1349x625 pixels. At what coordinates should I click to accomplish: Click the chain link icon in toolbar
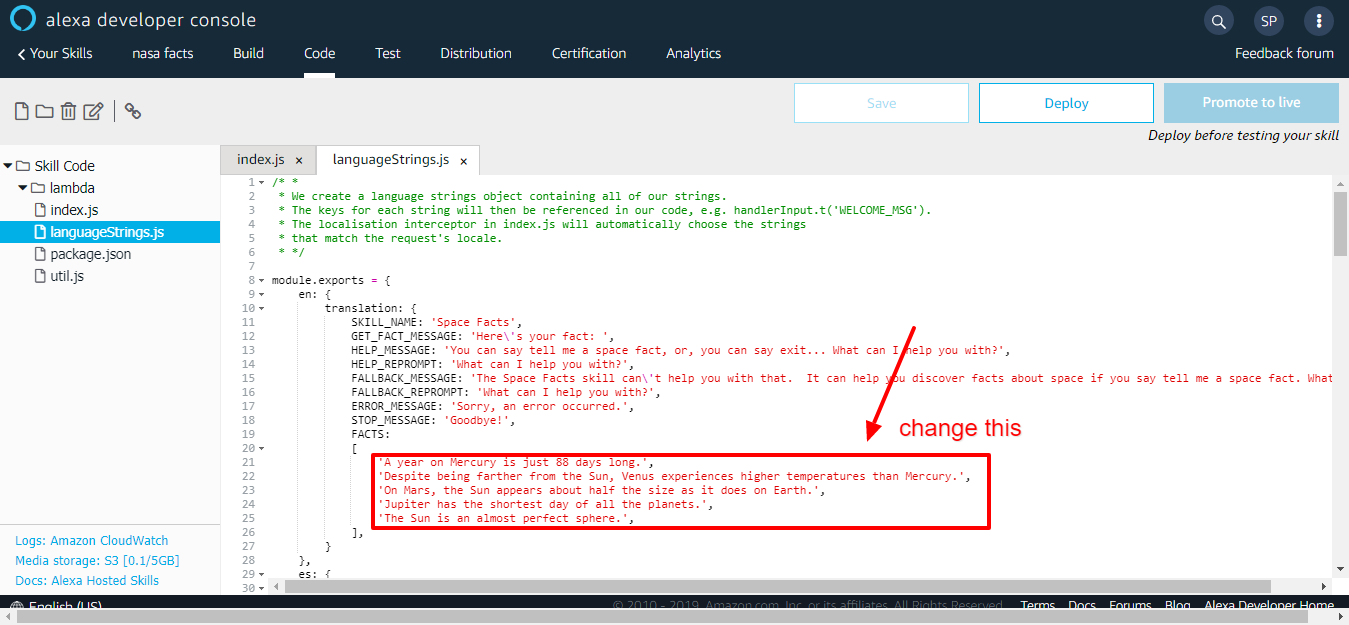[133, 111]
